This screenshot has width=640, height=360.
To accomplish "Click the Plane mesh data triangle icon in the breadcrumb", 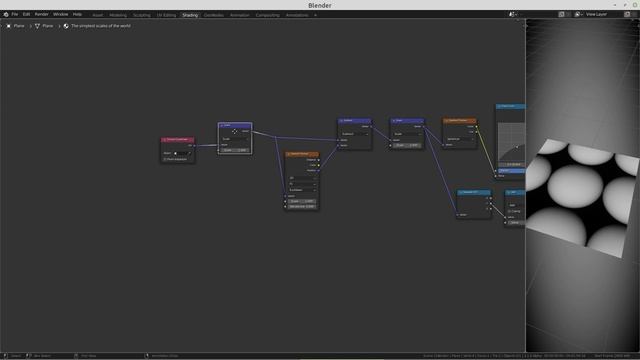I will click(x=38, y=26).
